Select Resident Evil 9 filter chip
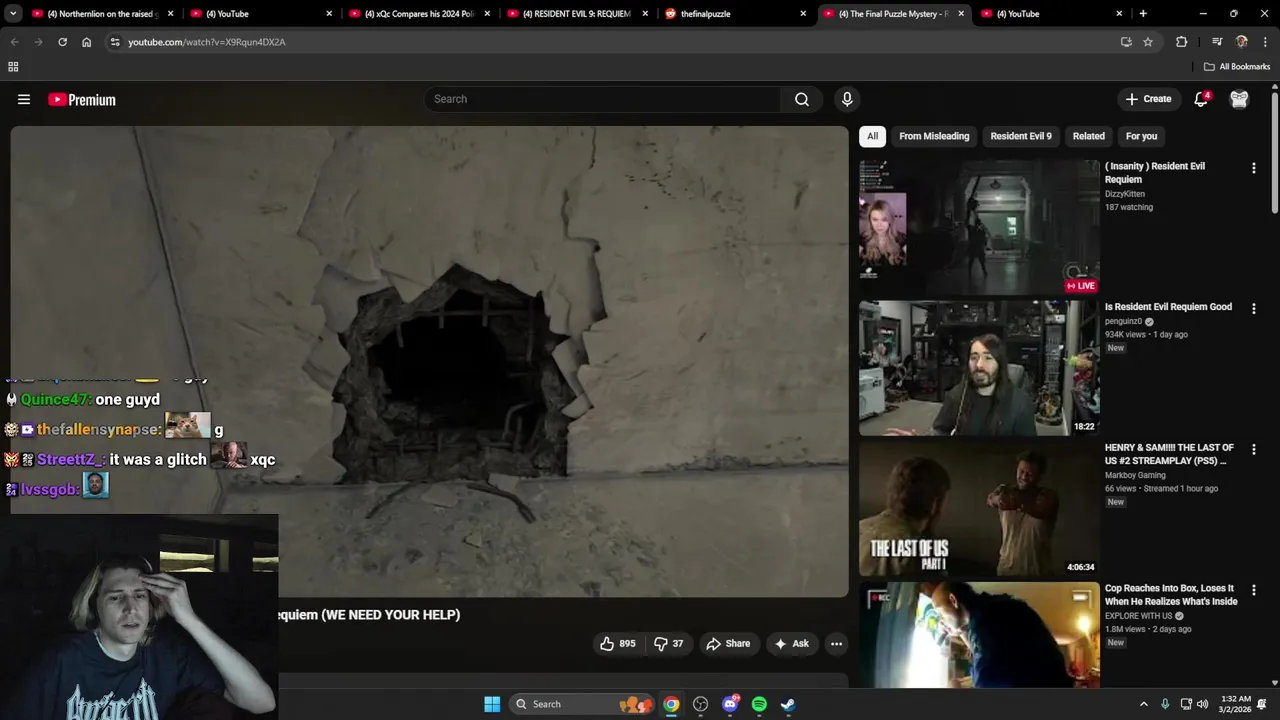1280x720 pixels. 1021,136
